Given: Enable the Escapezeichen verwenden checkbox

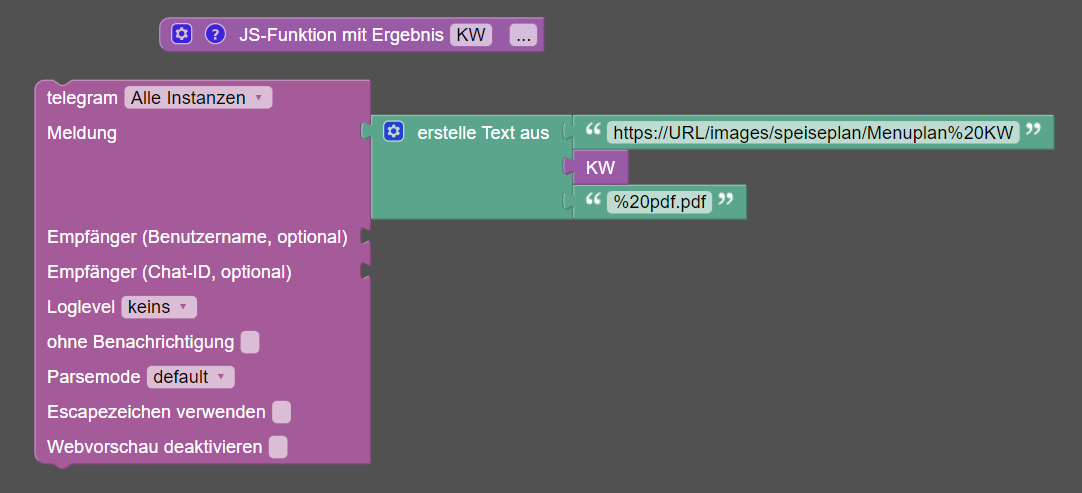Looking at the screenshot, I should click(282, 412).
